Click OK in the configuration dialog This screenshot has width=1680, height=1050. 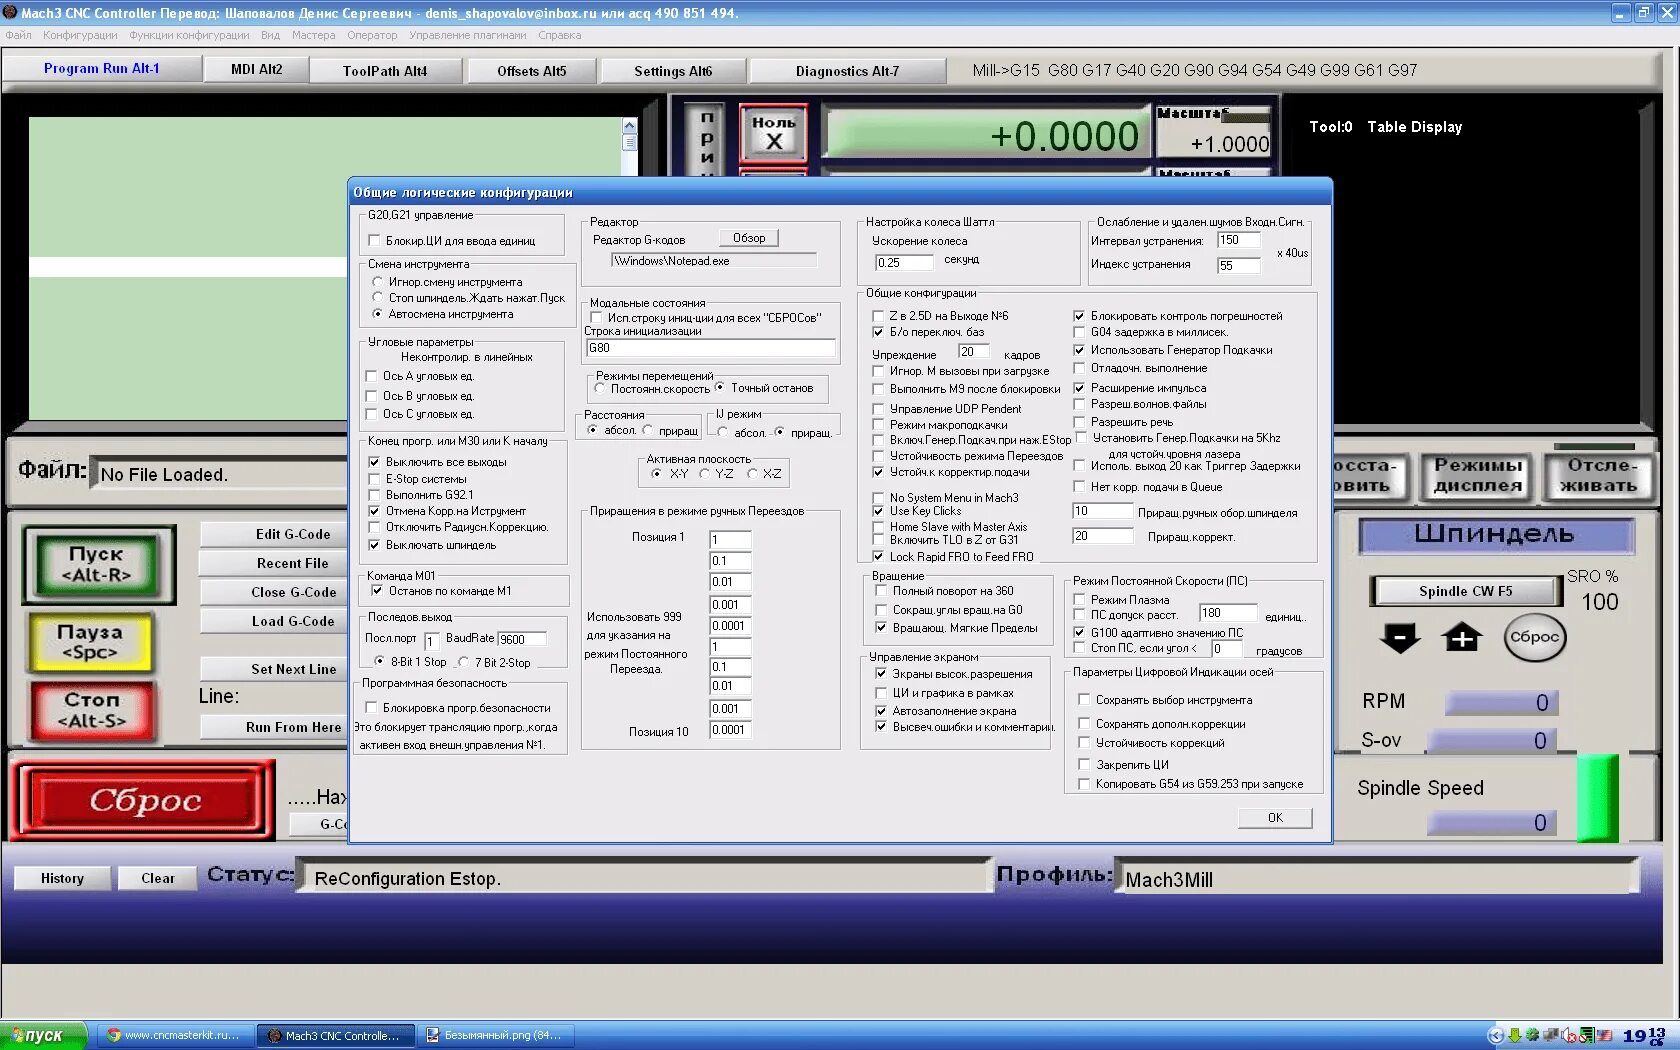coord(1275,818)
